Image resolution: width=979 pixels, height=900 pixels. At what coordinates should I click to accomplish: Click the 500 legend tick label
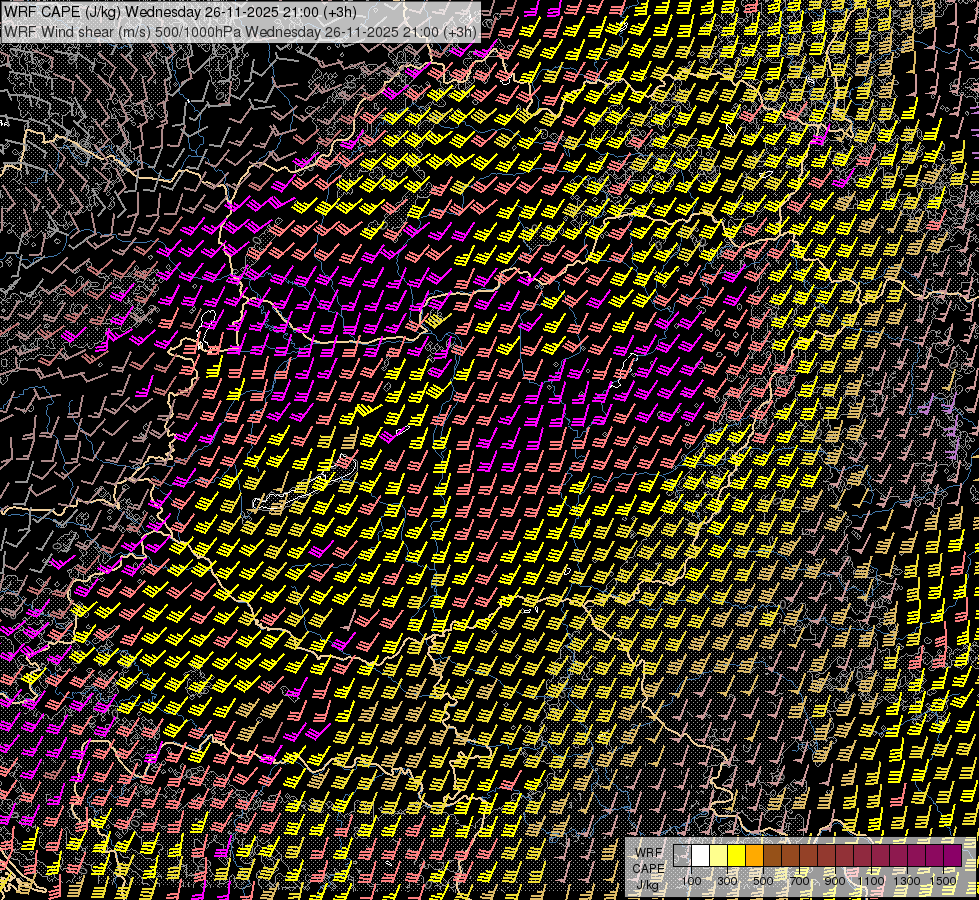764,881
